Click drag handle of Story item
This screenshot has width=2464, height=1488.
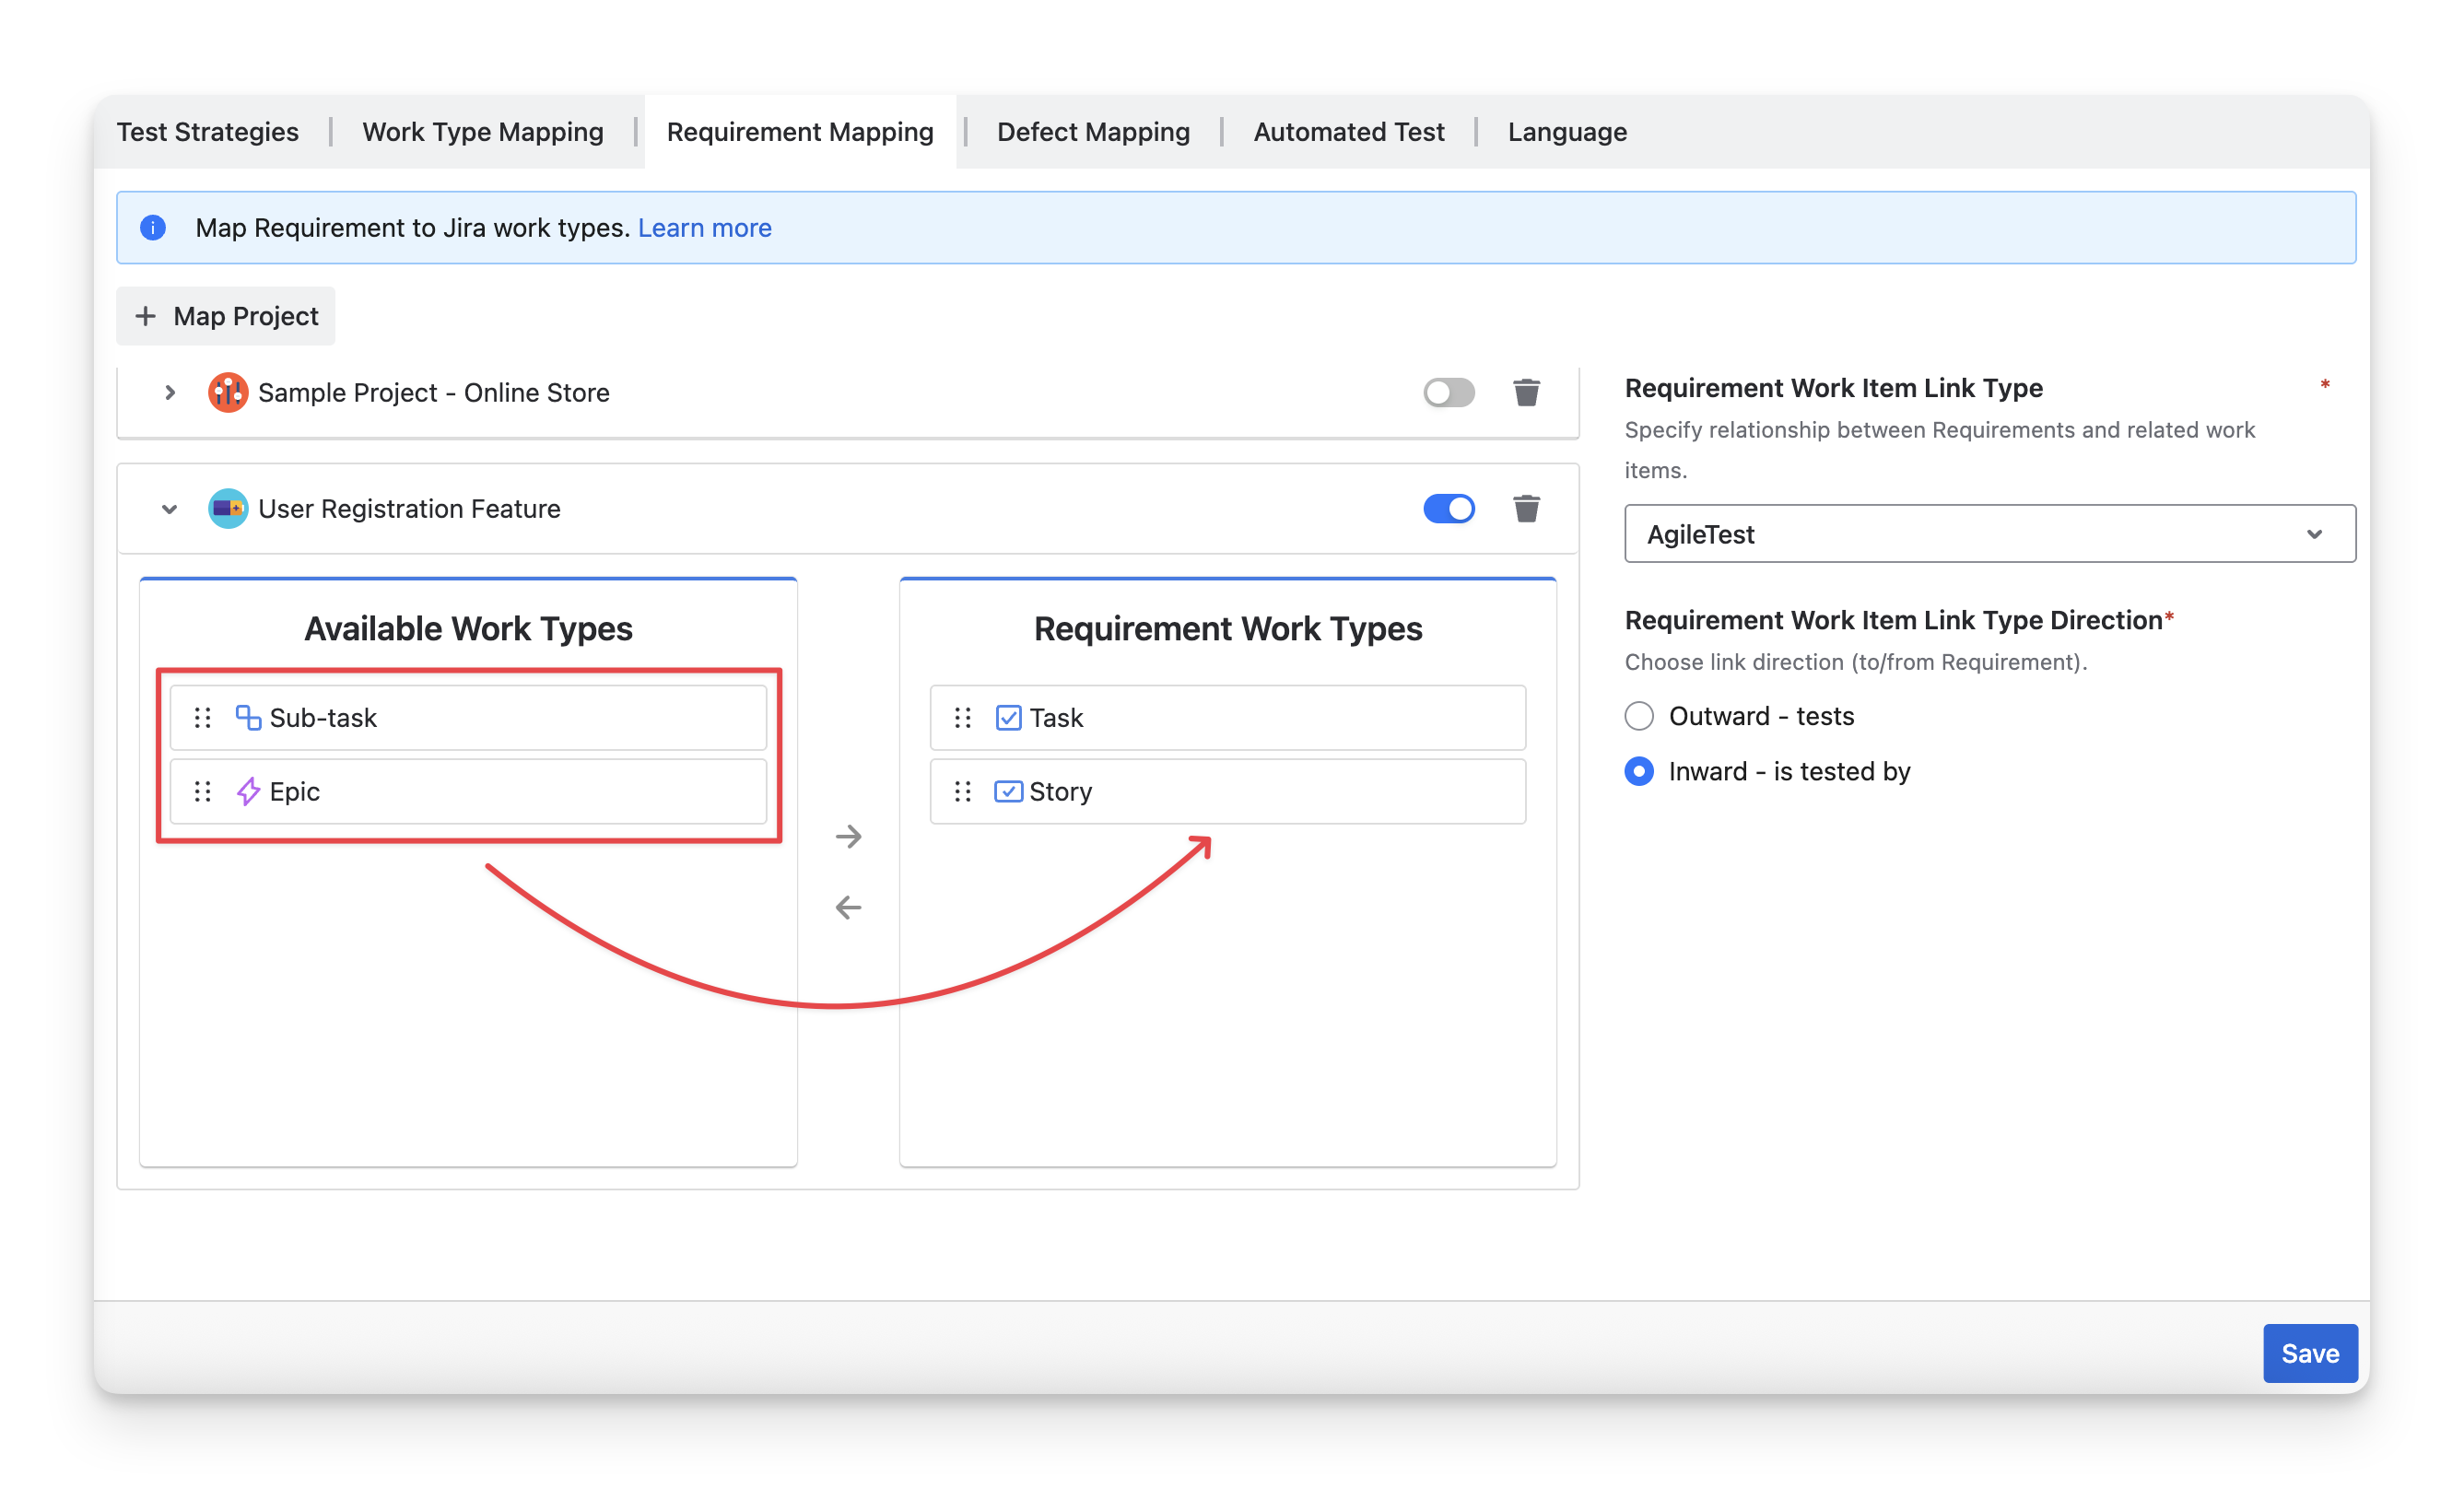(x=963, y=792)
